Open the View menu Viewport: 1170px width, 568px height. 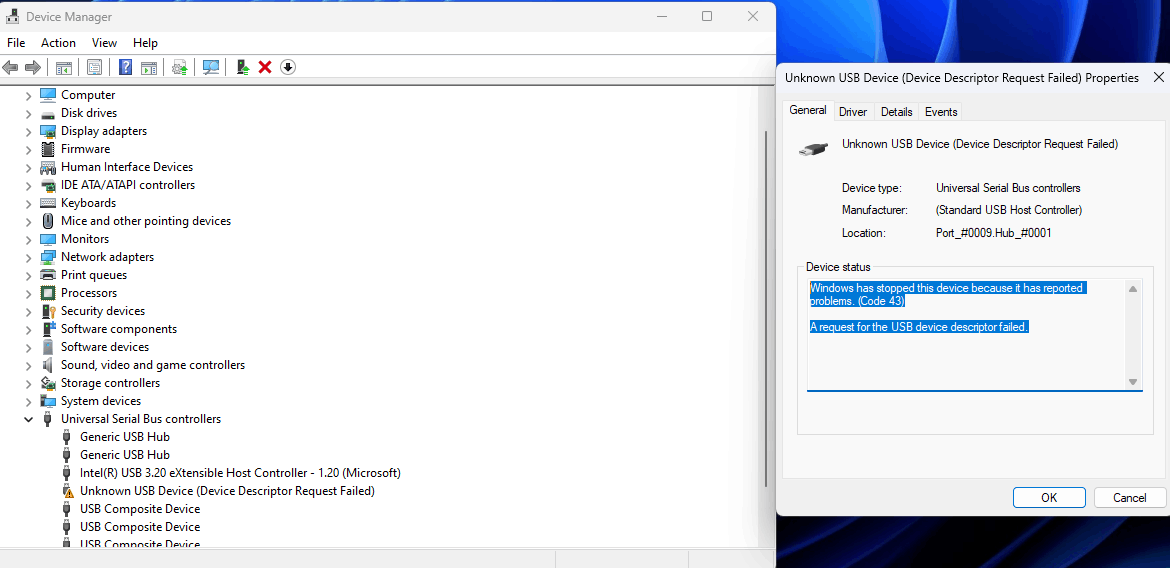point(104,43)
